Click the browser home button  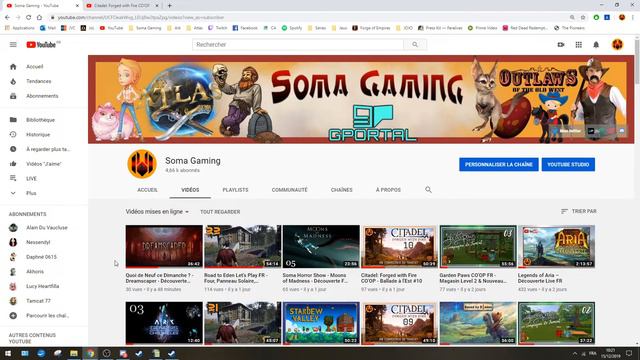tap(39, 18)
